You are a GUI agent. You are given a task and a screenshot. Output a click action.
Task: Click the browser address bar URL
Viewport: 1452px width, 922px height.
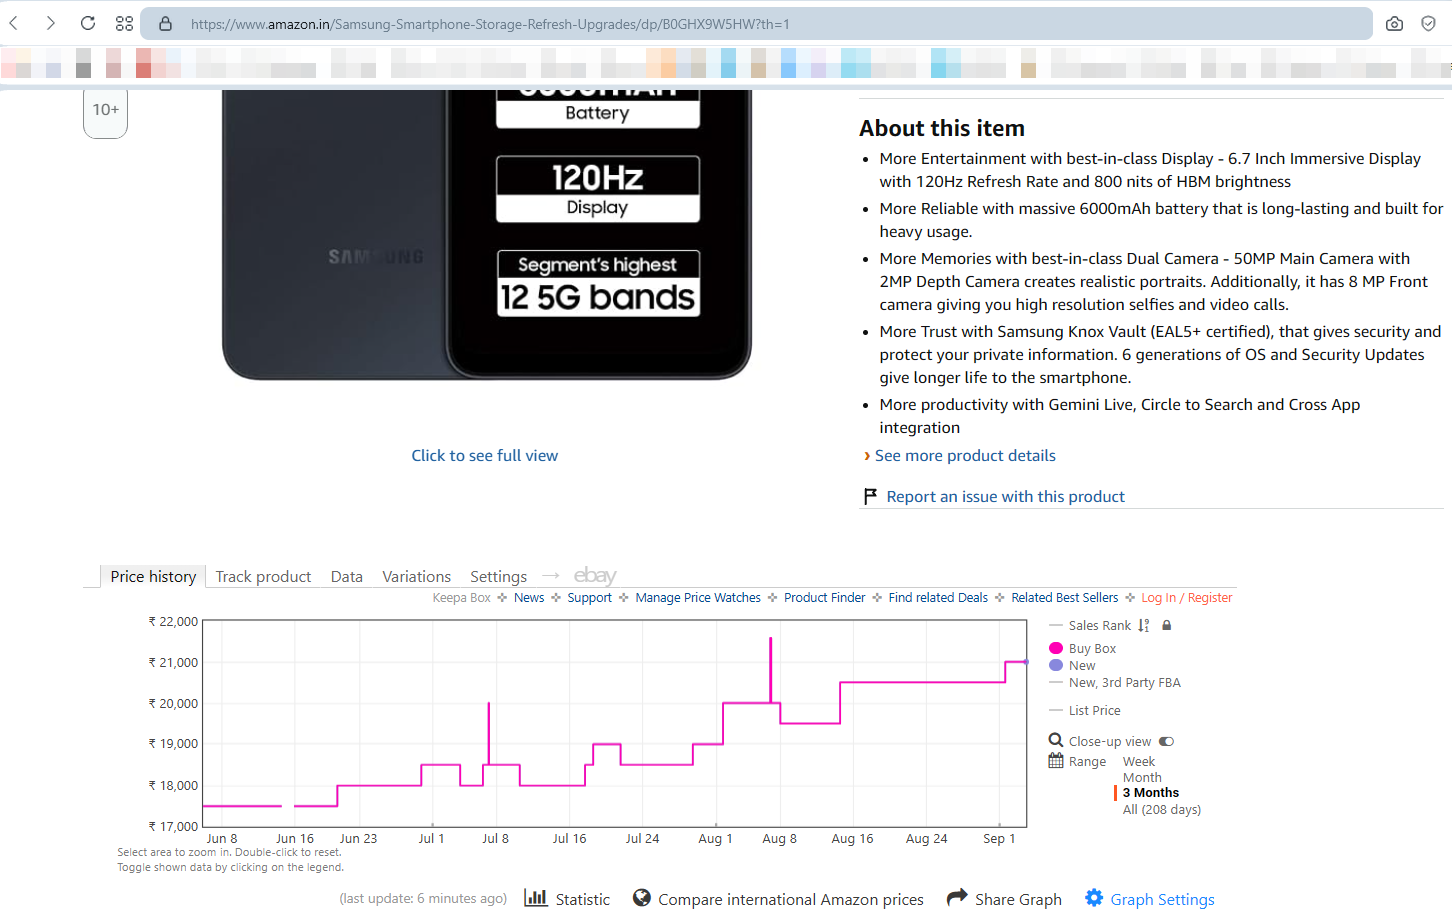[490, 23]
